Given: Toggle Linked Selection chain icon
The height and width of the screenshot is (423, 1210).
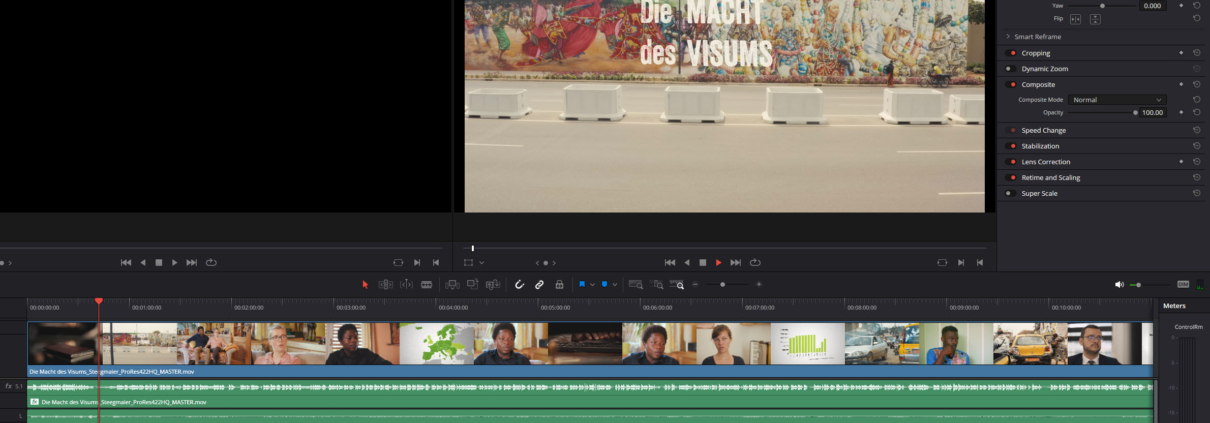Looking at the screenshot, I should [x=539, y=285].
